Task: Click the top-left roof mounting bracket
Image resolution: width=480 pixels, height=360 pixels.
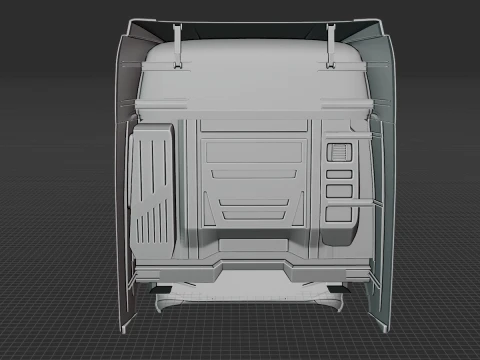Action: point(178,46)
